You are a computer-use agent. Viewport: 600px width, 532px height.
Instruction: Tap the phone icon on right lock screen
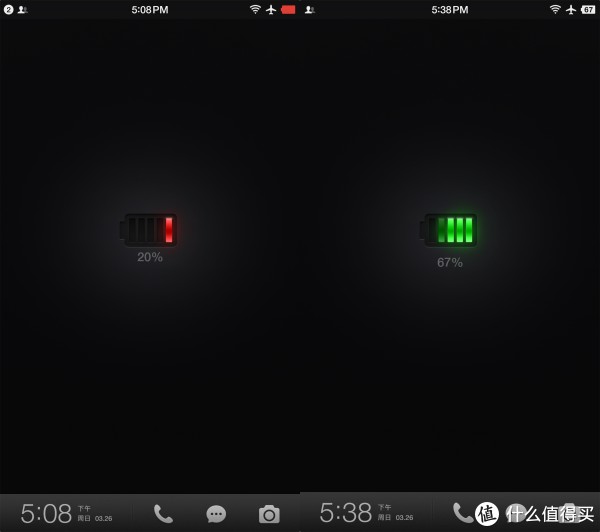pos(463,513)
